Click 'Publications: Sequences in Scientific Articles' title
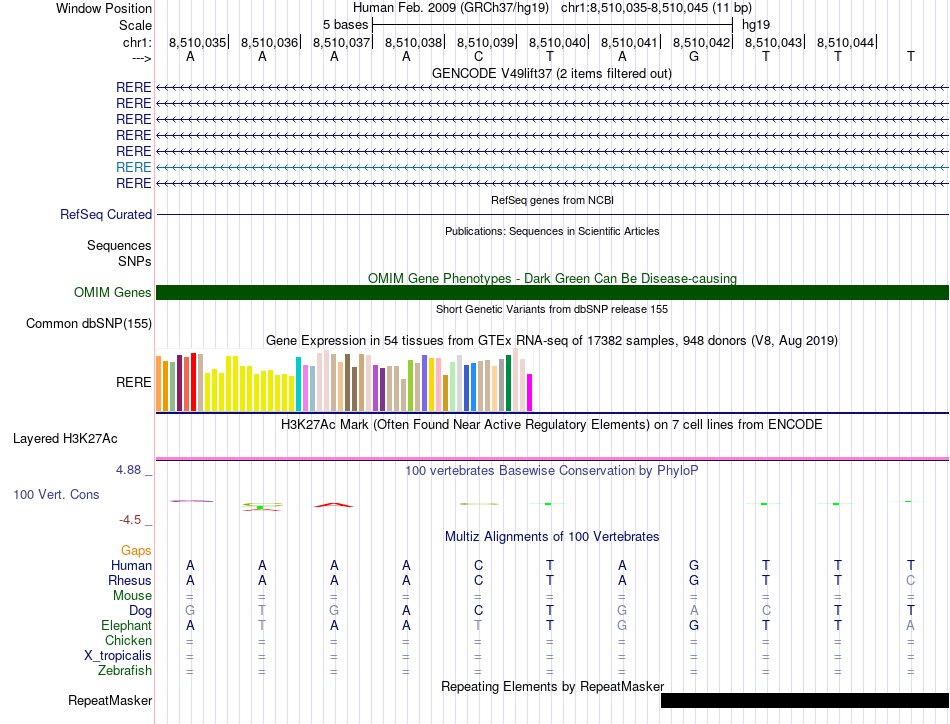The width and height of the screenshot is (950, 724). point(552,231)
